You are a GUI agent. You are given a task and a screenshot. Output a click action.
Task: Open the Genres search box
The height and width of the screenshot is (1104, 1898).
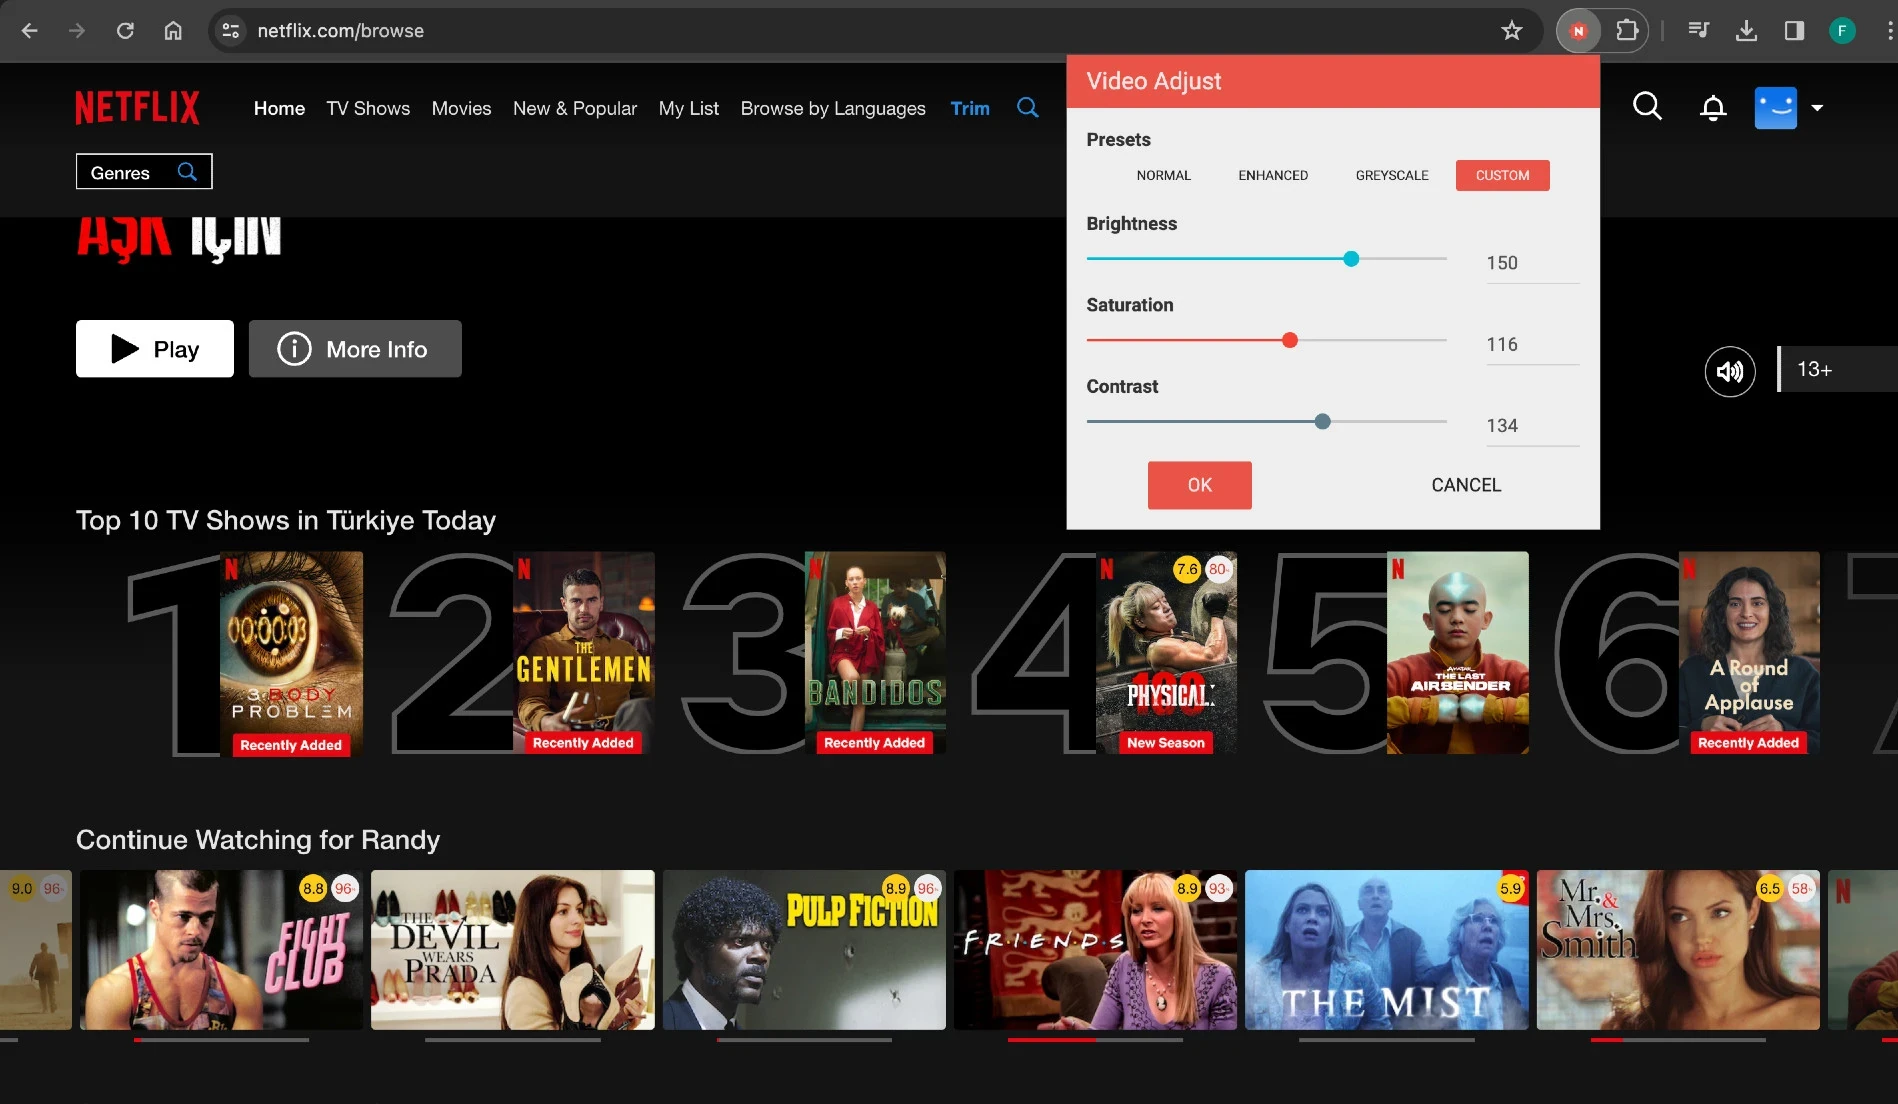tap(144, 172)
